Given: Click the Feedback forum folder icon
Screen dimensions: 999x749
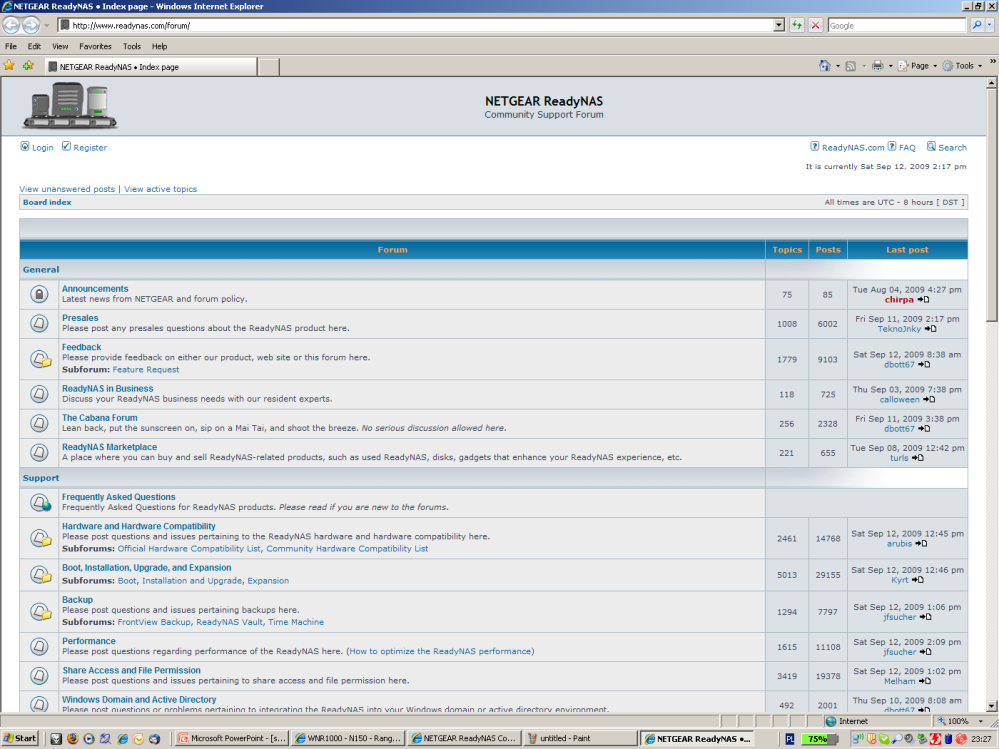Looking at the screenshot, I should [41, 359].
